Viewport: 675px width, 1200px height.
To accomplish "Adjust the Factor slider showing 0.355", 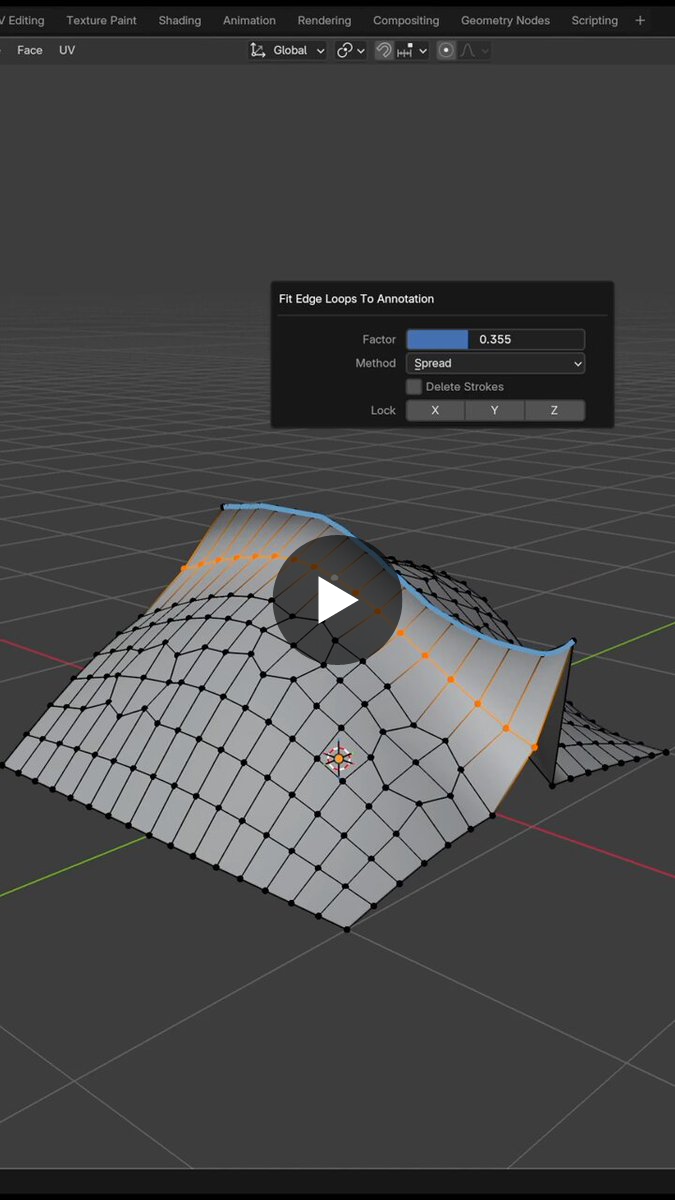I will point(495,339).
